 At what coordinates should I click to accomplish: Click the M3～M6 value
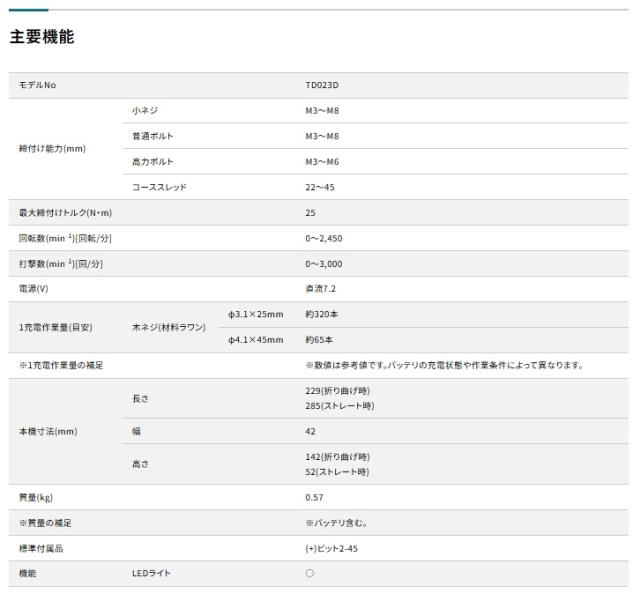[322, 162]
